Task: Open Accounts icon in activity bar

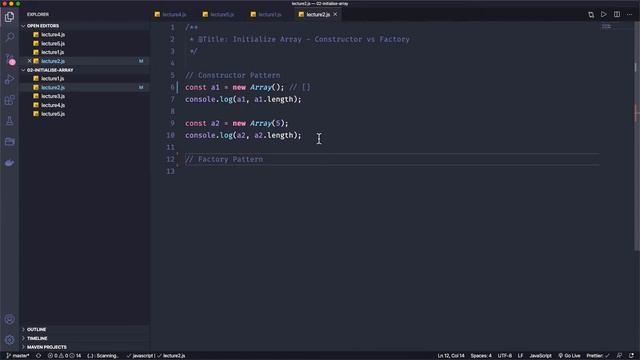Action: 9,319
